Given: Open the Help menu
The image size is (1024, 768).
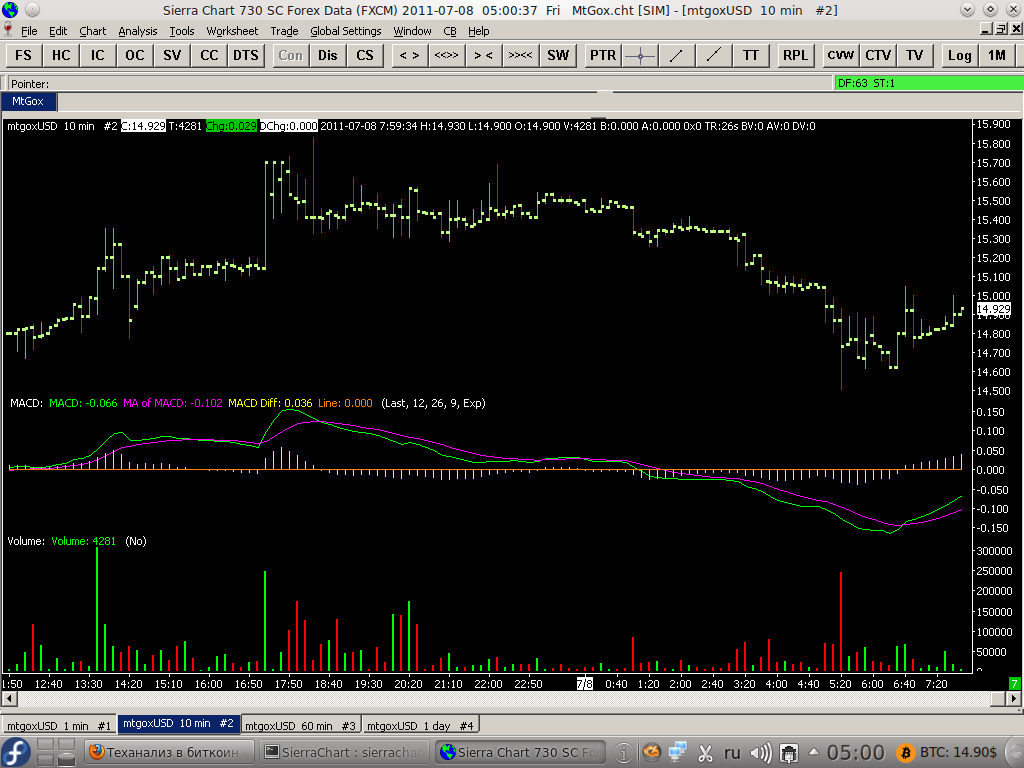Looking at the screenshot, I should pyautogui.click(x=479, y=31).
